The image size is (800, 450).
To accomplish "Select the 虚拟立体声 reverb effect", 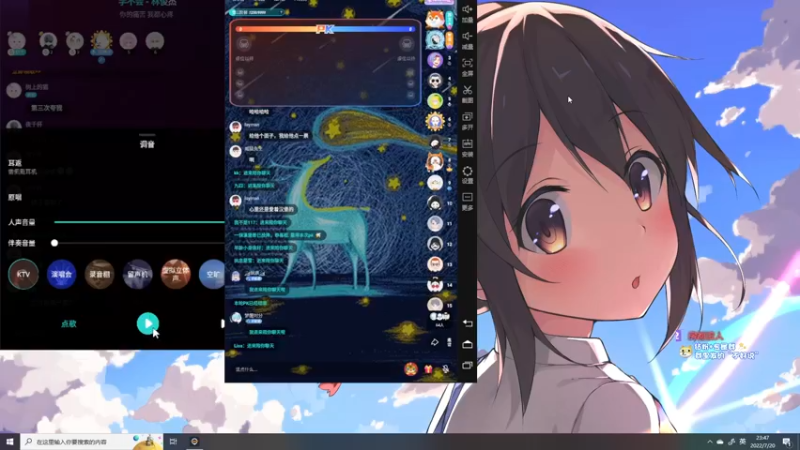I will (176, 274).
